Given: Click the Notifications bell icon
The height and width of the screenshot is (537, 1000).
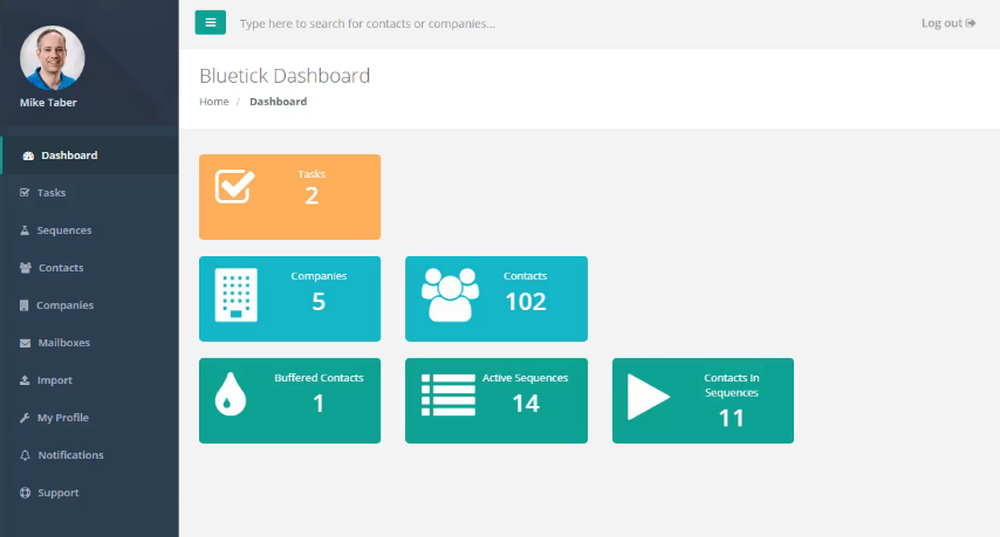Looking at the screenshot, I should tap(25, 455).
